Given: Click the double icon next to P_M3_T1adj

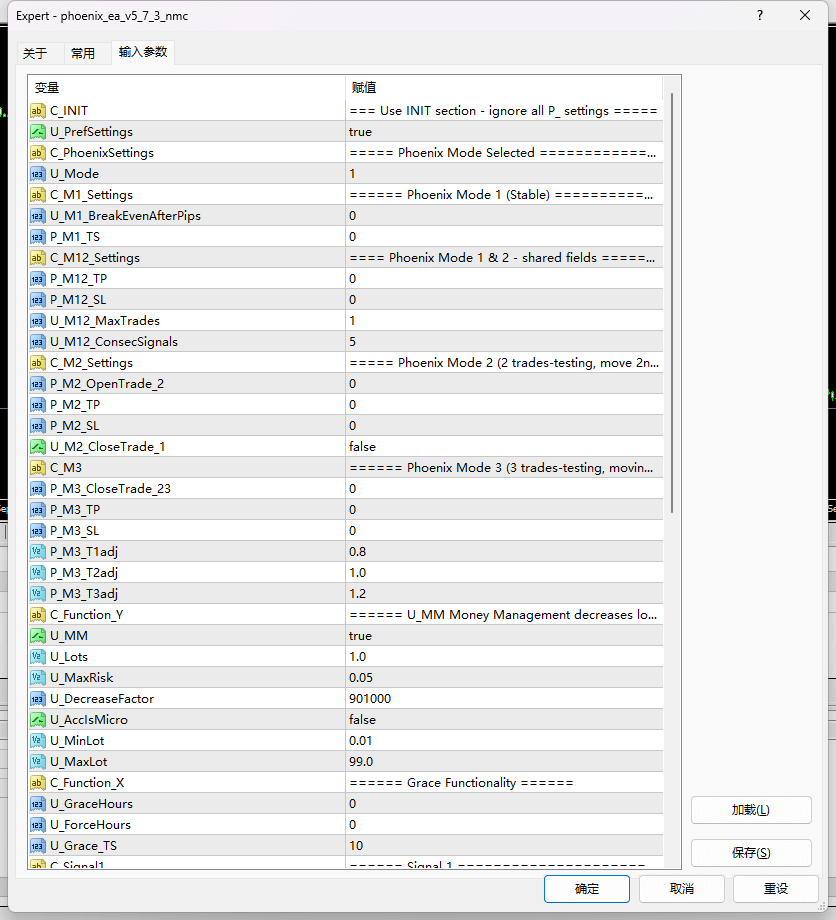Looking at the screenshot, I should point(38,552).
